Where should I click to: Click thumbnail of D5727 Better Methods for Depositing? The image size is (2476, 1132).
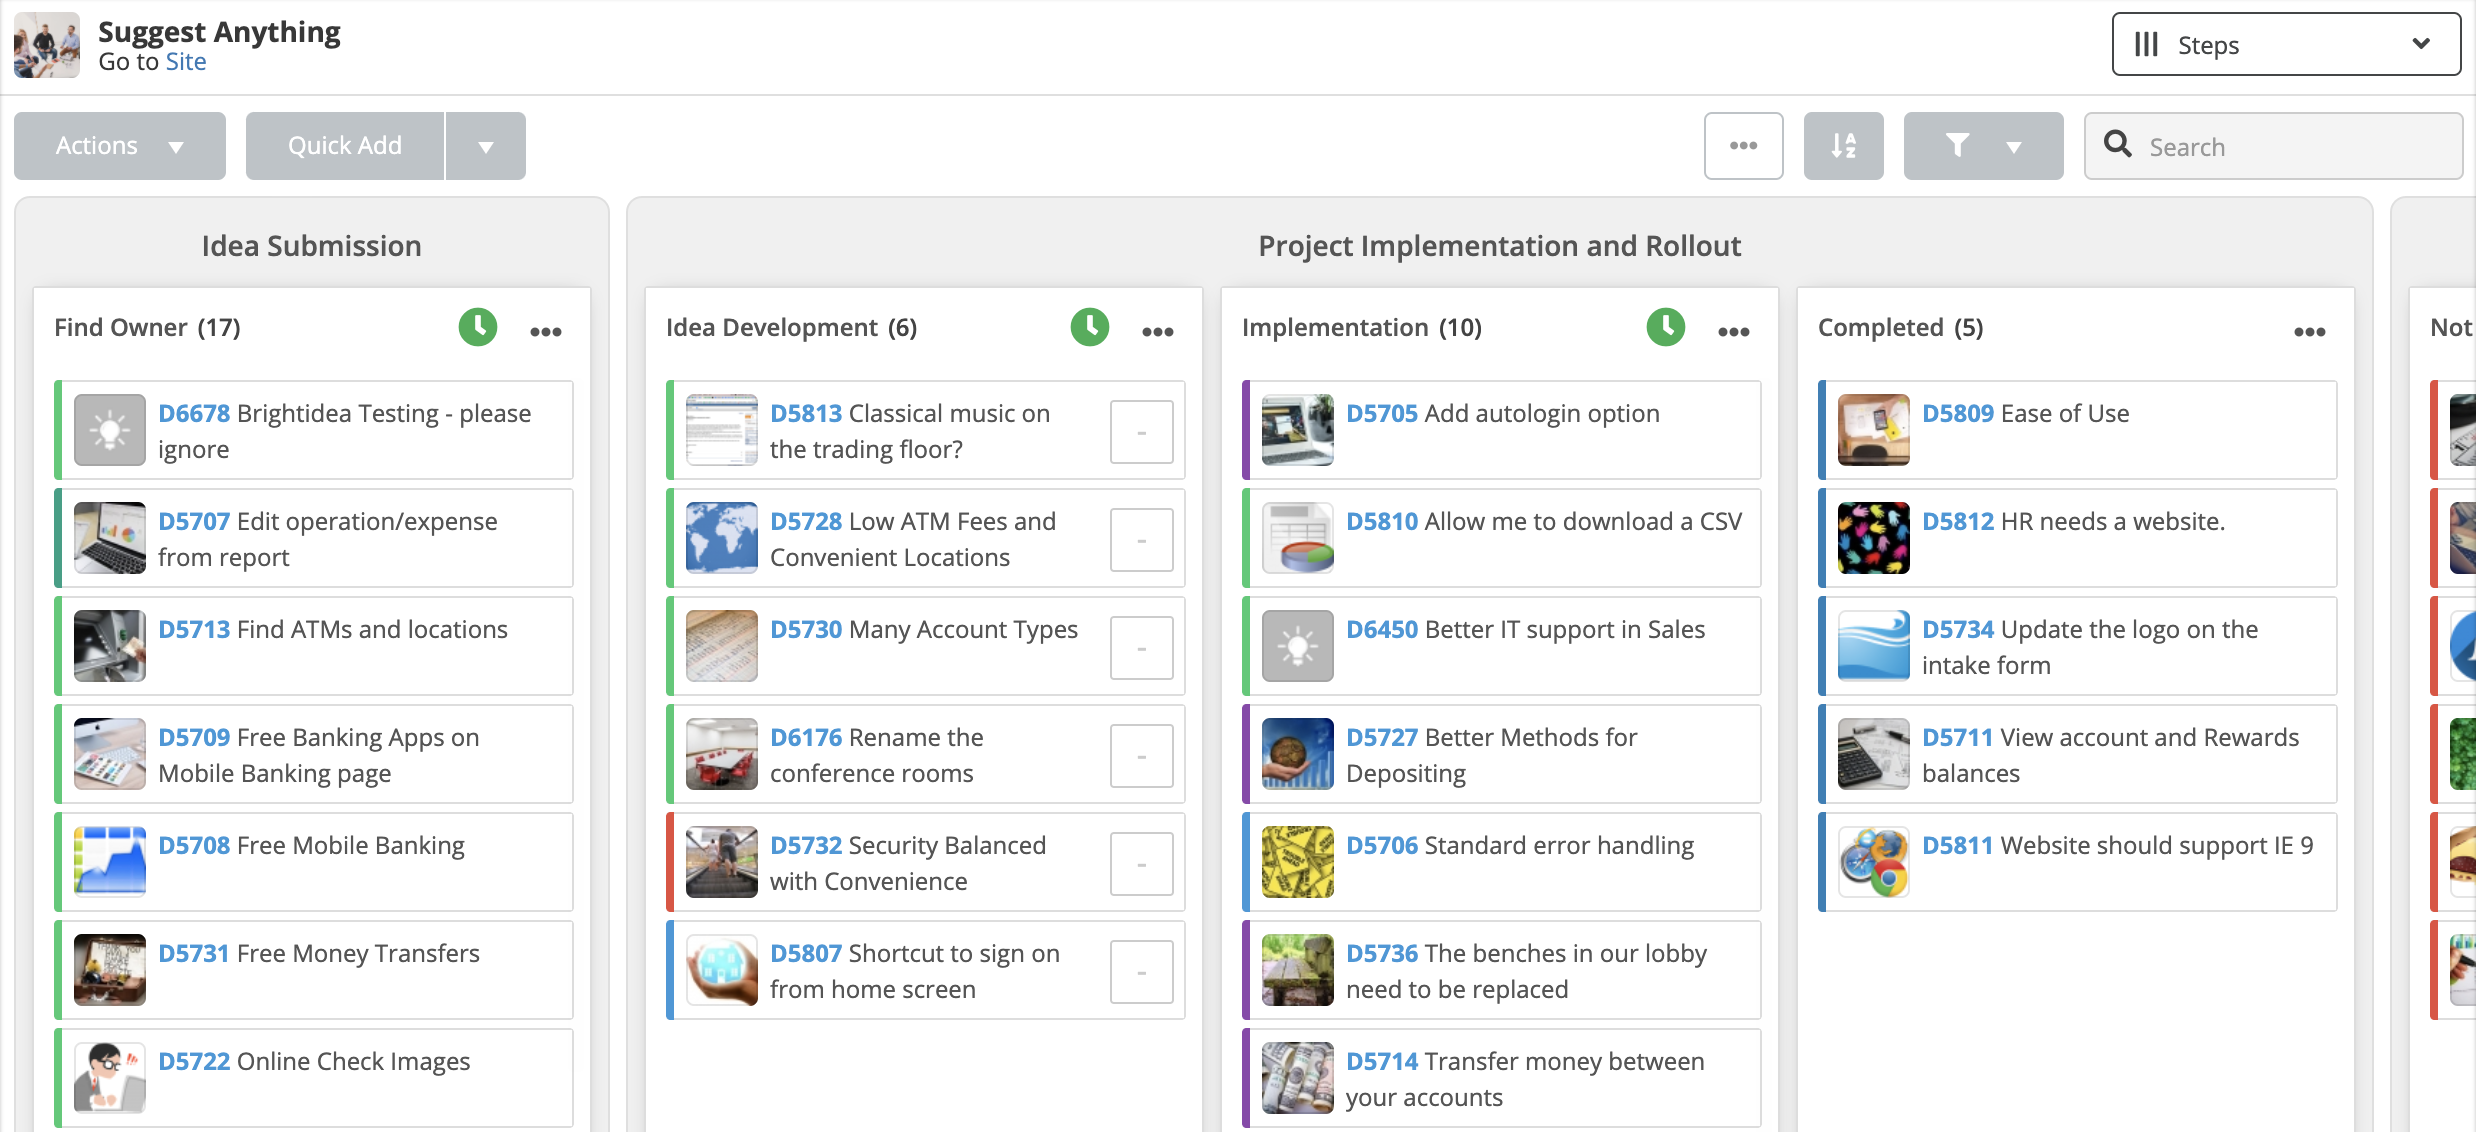coord(1298,754)
